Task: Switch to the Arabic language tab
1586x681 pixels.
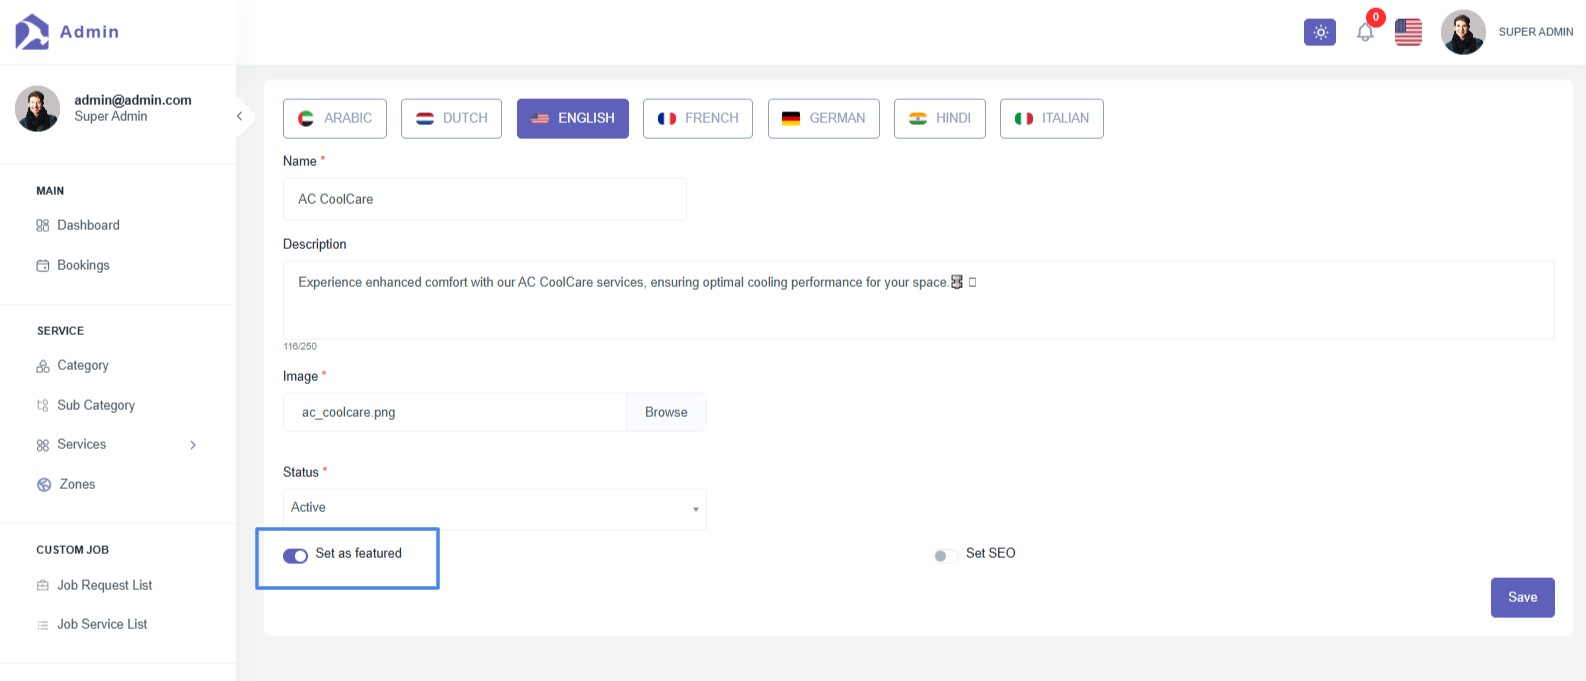Action: coord(334,118)
